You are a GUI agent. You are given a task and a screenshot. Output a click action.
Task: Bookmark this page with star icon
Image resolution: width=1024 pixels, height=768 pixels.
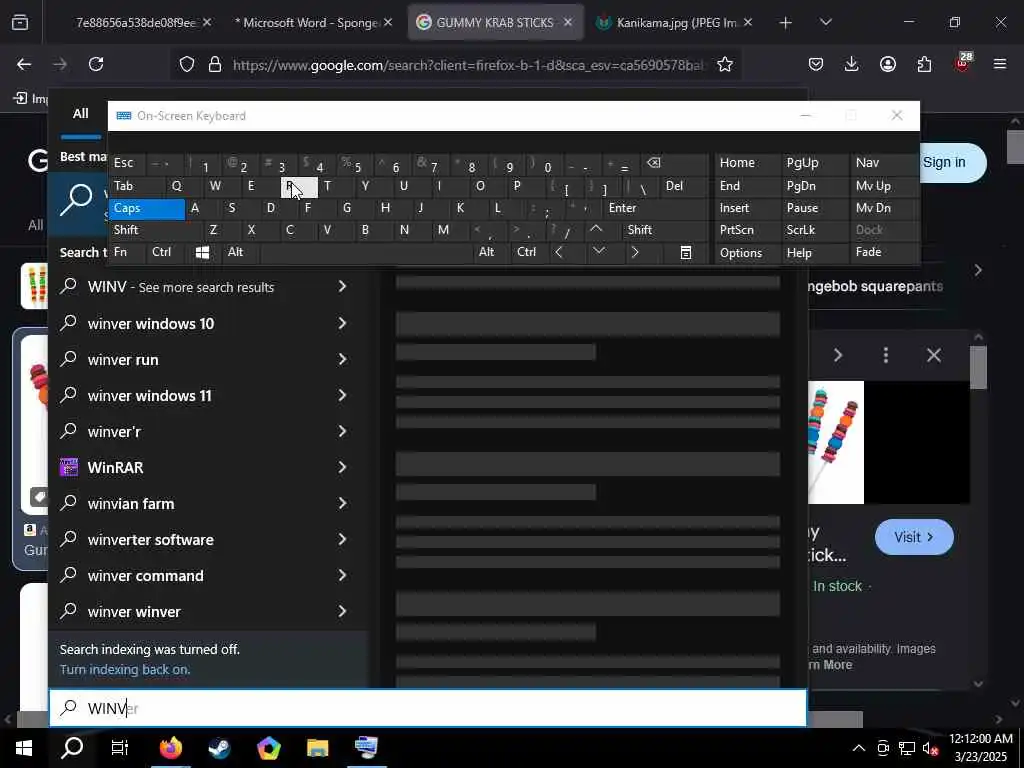[724, 64]
